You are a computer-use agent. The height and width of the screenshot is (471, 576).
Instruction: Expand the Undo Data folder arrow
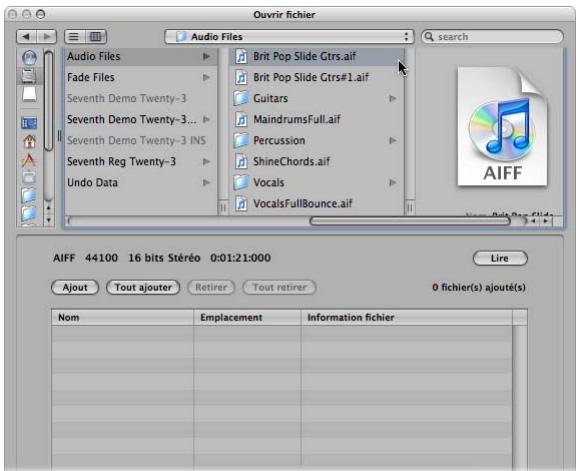[x=206, y=183]
